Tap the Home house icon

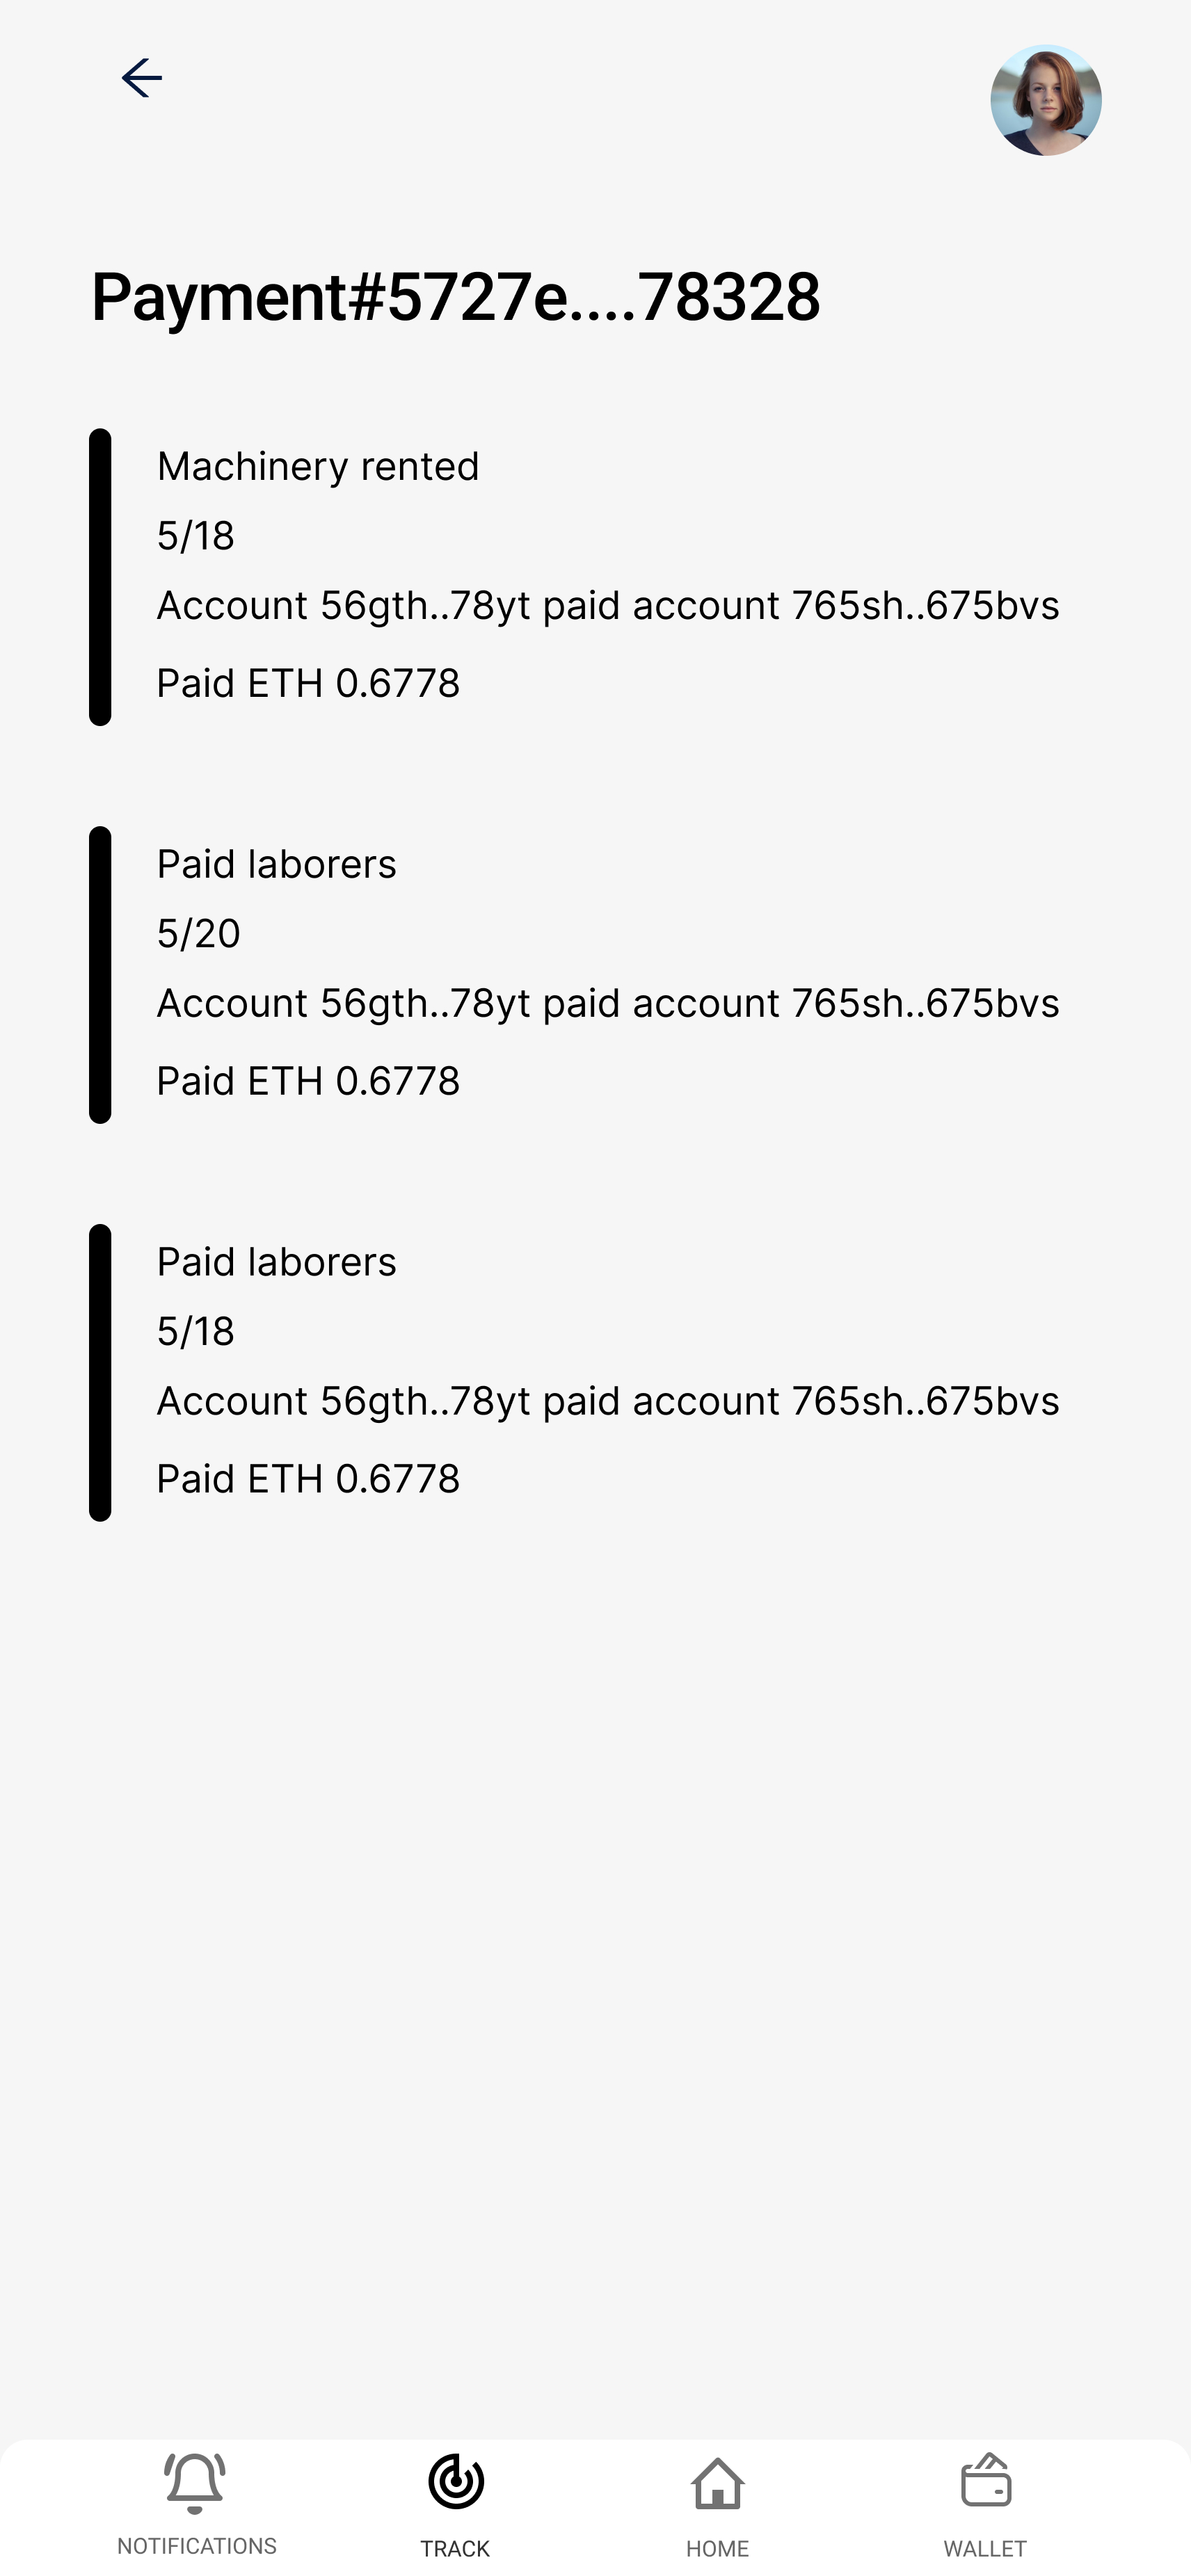coord(717,2484)
